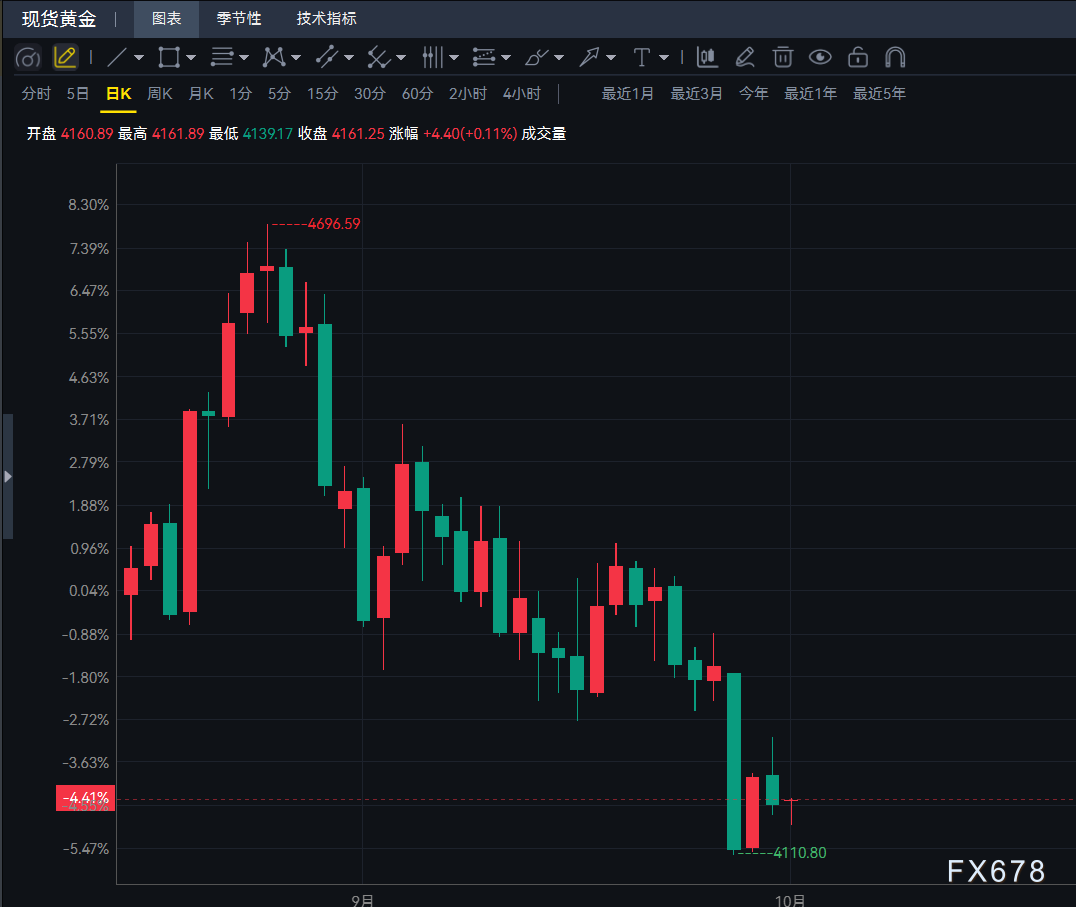The height and width of the screenshot is (907, 1076).
Task: Click the eraser pen edit icon
Action: pyautogui.click(x=745, y=58)
